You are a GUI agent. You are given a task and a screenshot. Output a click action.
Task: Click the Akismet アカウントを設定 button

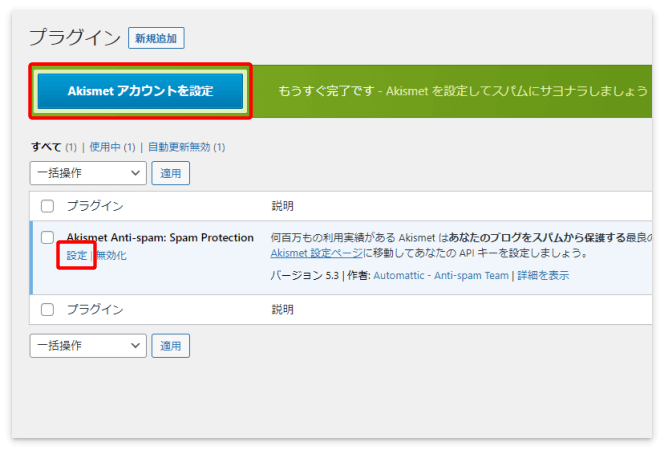(x=140, y=91)
